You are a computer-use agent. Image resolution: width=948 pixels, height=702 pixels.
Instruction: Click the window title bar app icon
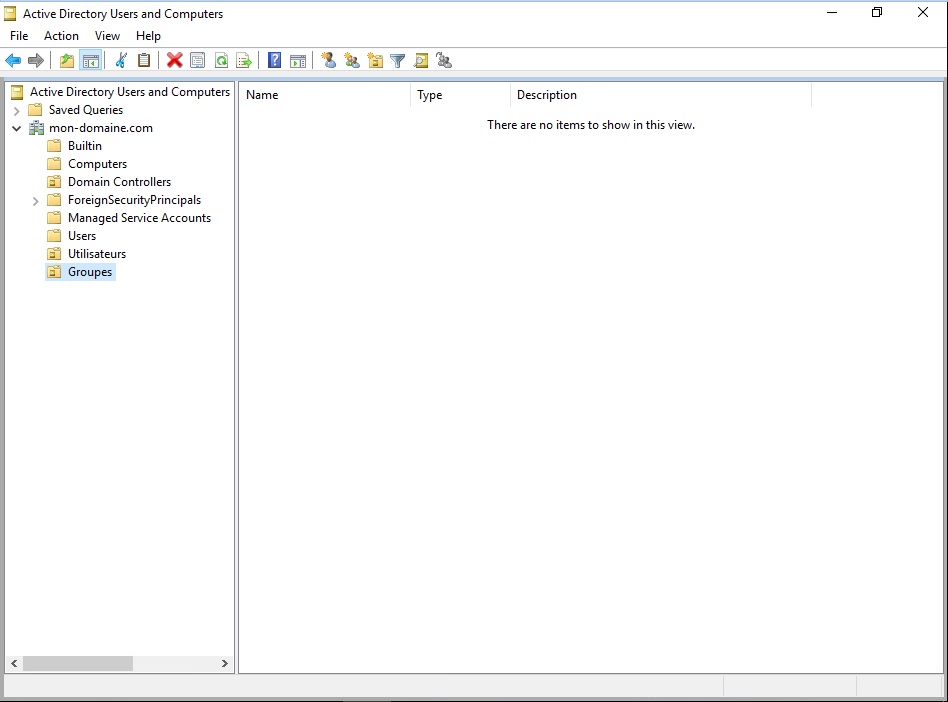tap(10, 13)
